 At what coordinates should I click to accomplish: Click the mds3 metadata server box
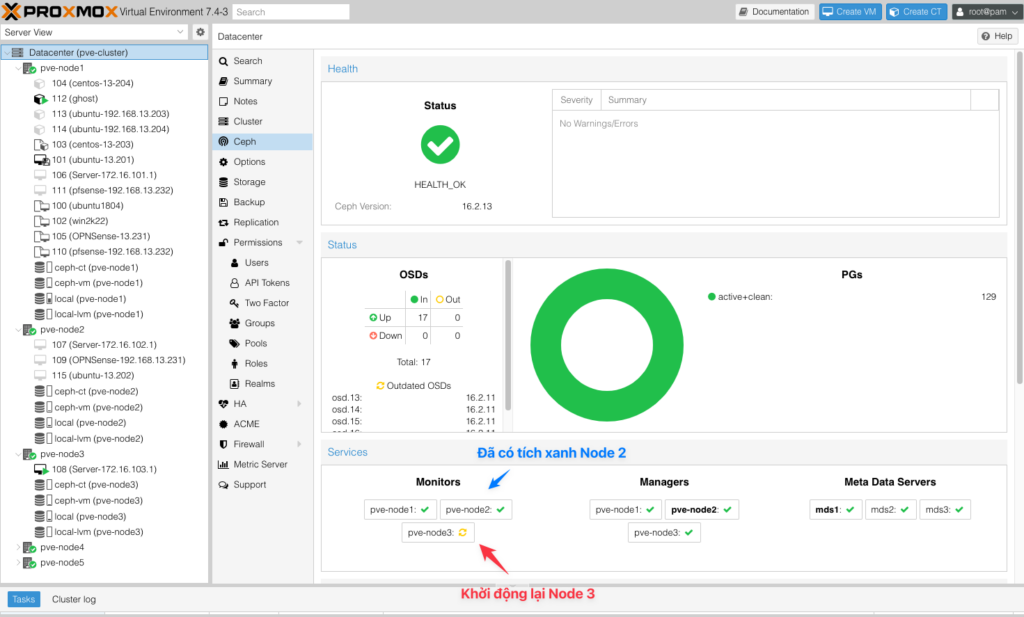(945, 510)
